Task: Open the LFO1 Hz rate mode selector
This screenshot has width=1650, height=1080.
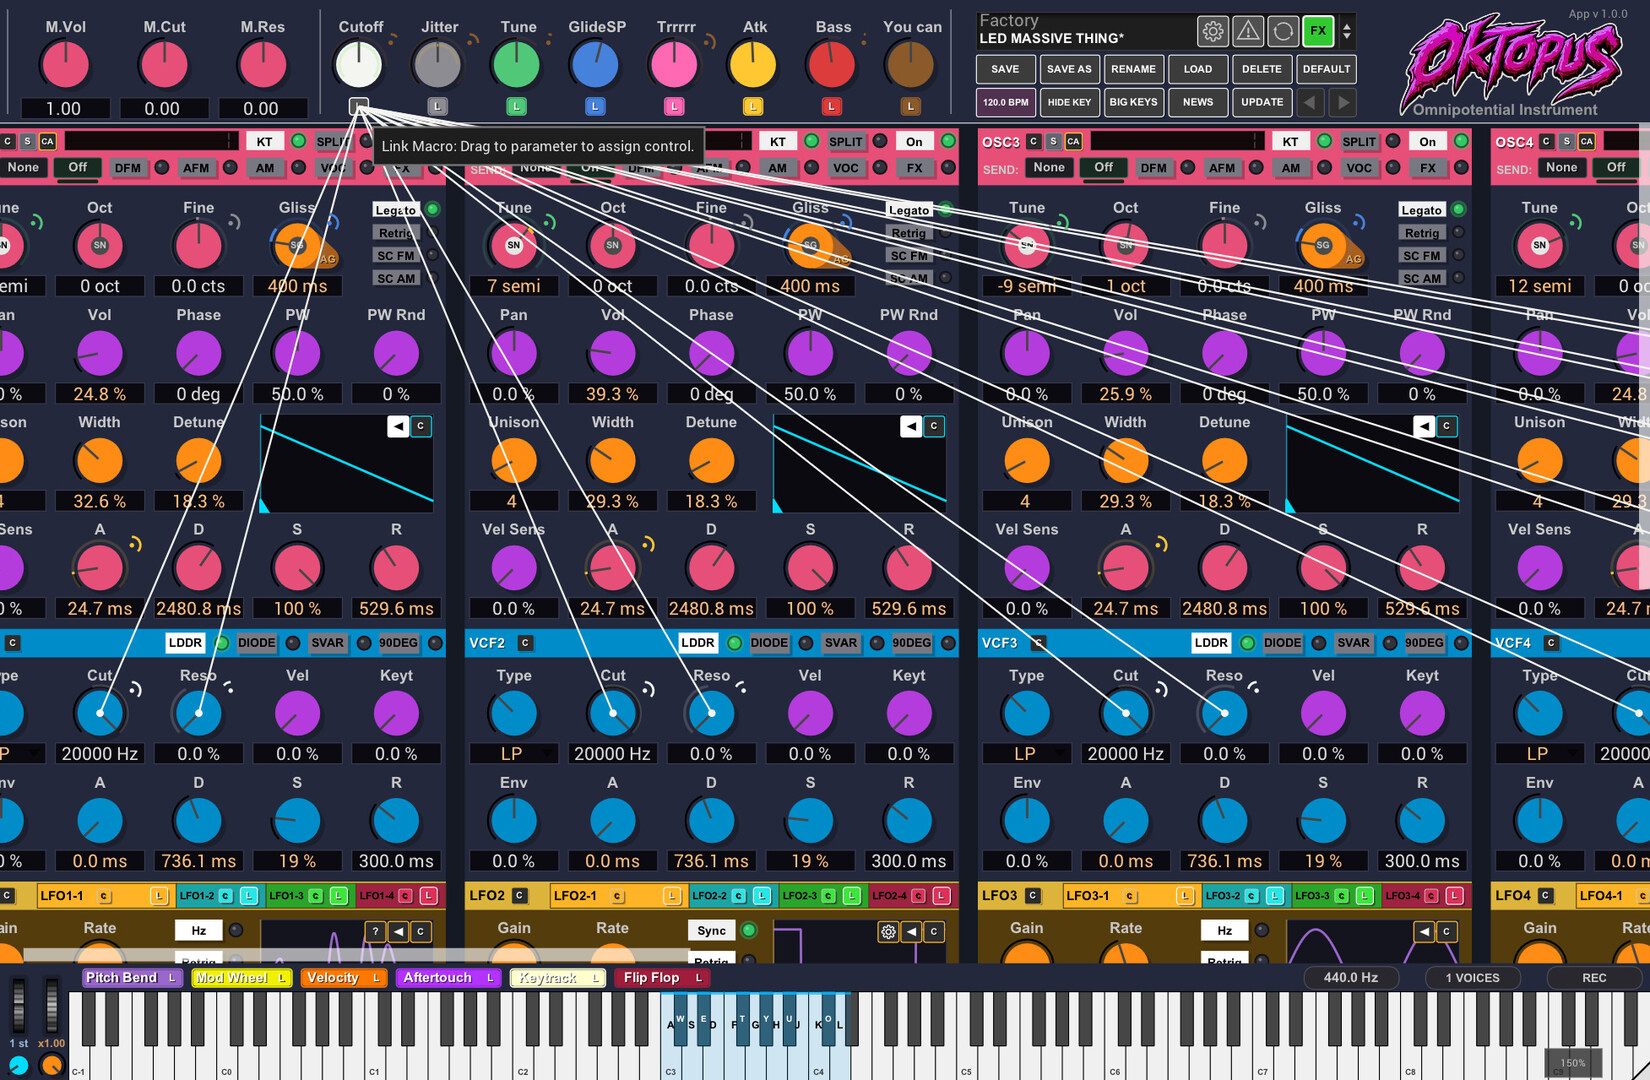Action: [198, 931]
